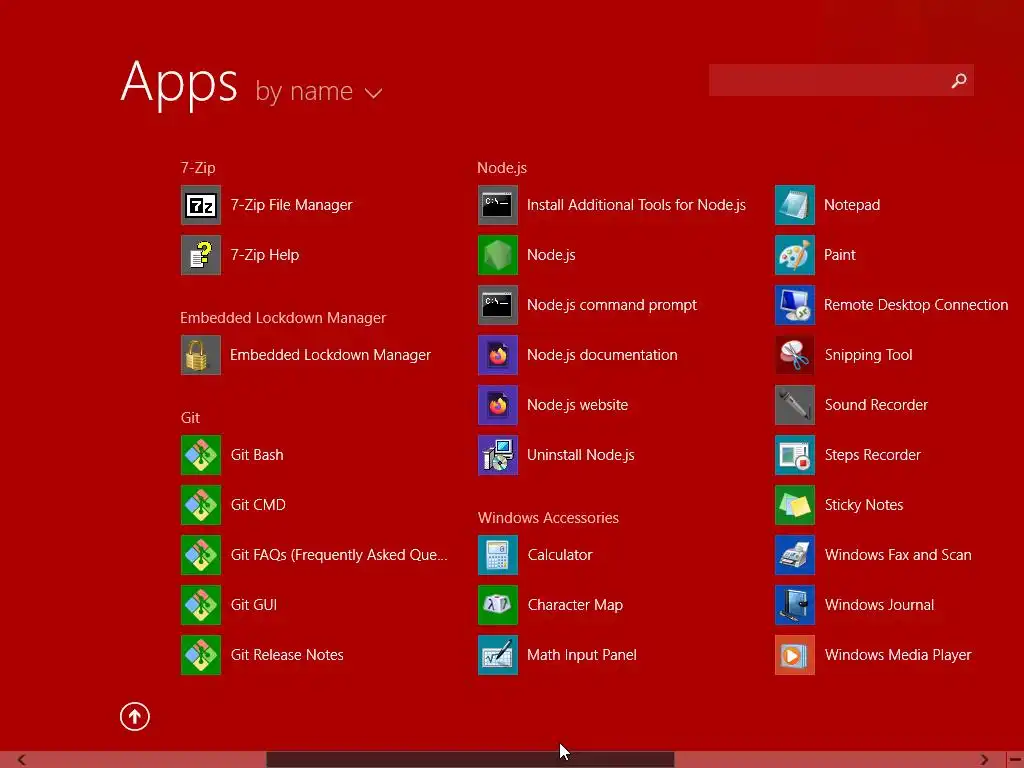This screenshot has height=768, width=1024.
Task: Open the Steps Recorder icon
Action: [x=795, y=455]
